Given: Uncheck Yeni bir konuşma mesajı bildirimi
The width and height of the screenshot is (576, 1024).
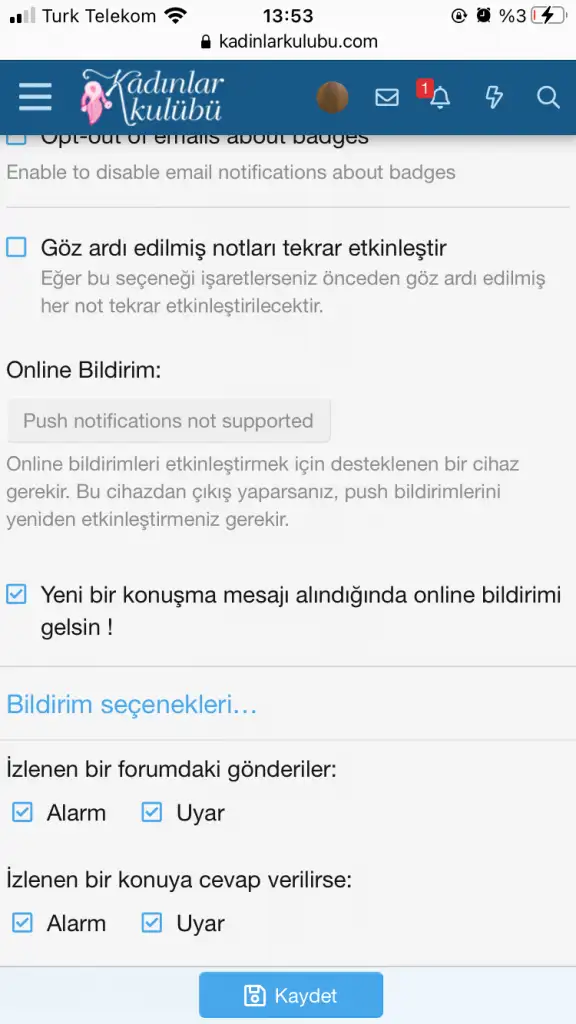Looking at the screenshot, I should (16, 594).
